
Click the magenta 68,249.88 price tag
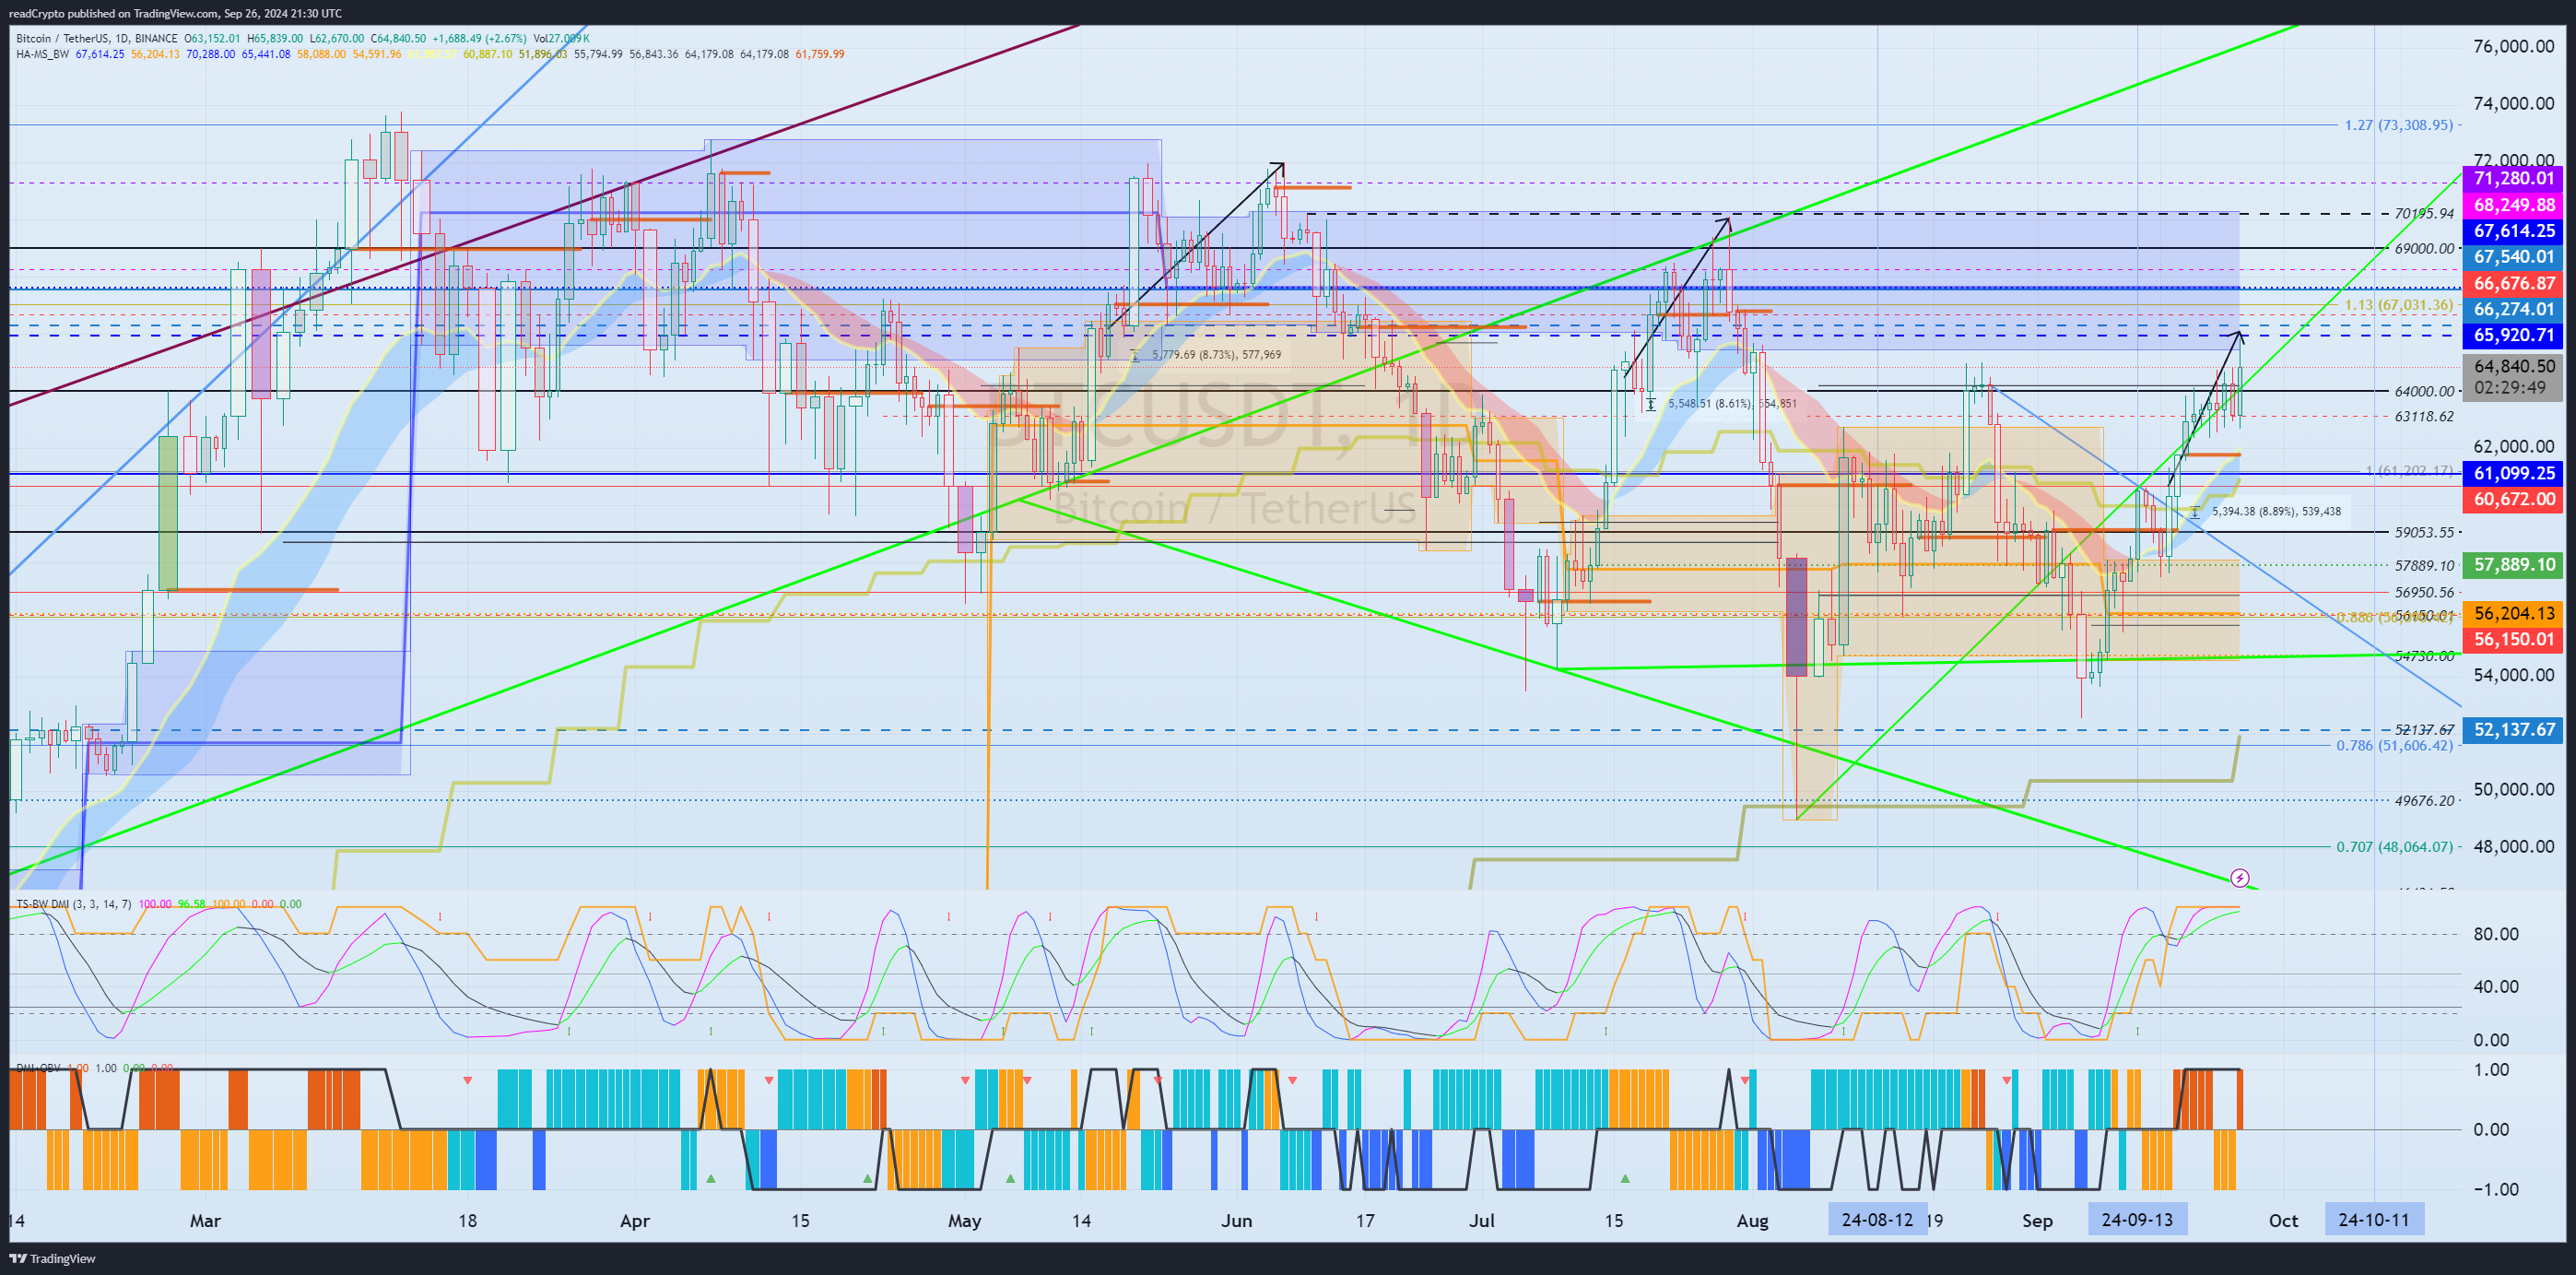click(2513, 205)
